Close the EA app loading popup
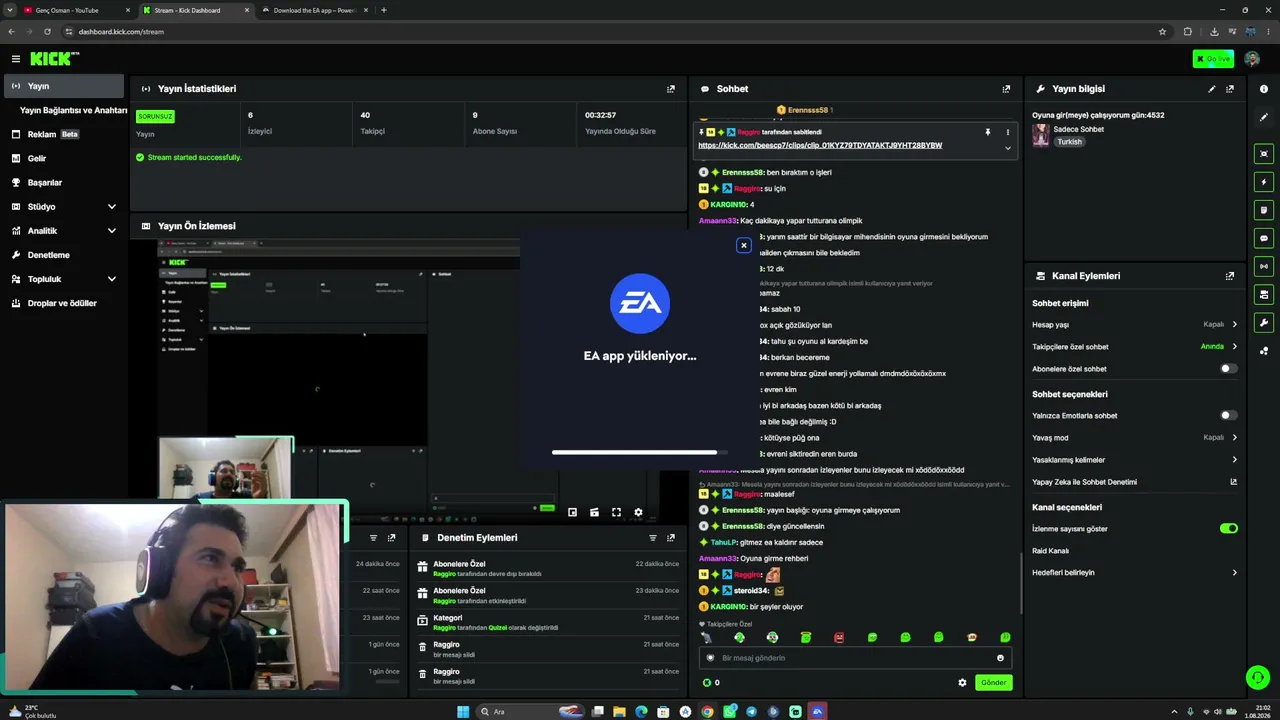 [743, 245]
